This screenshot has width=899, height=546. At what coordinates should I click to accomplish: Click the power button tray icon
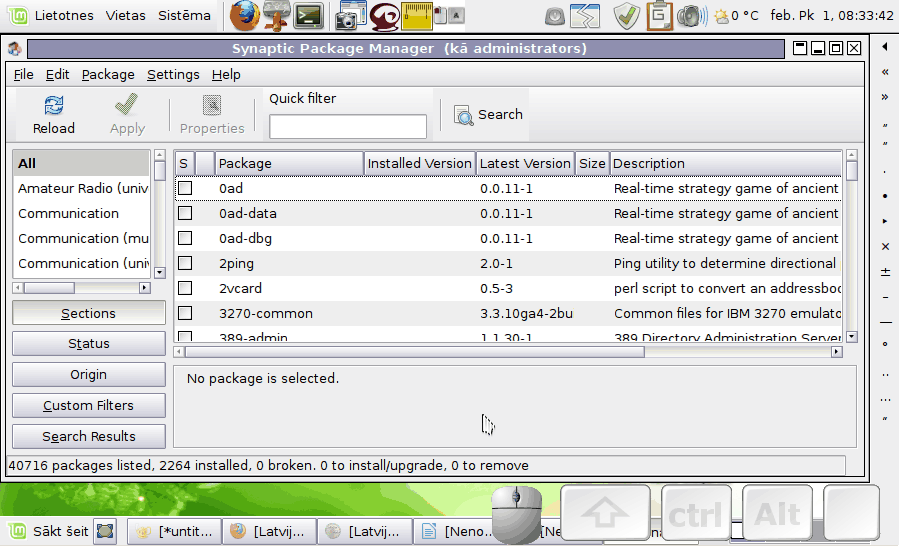pos(554,16)
